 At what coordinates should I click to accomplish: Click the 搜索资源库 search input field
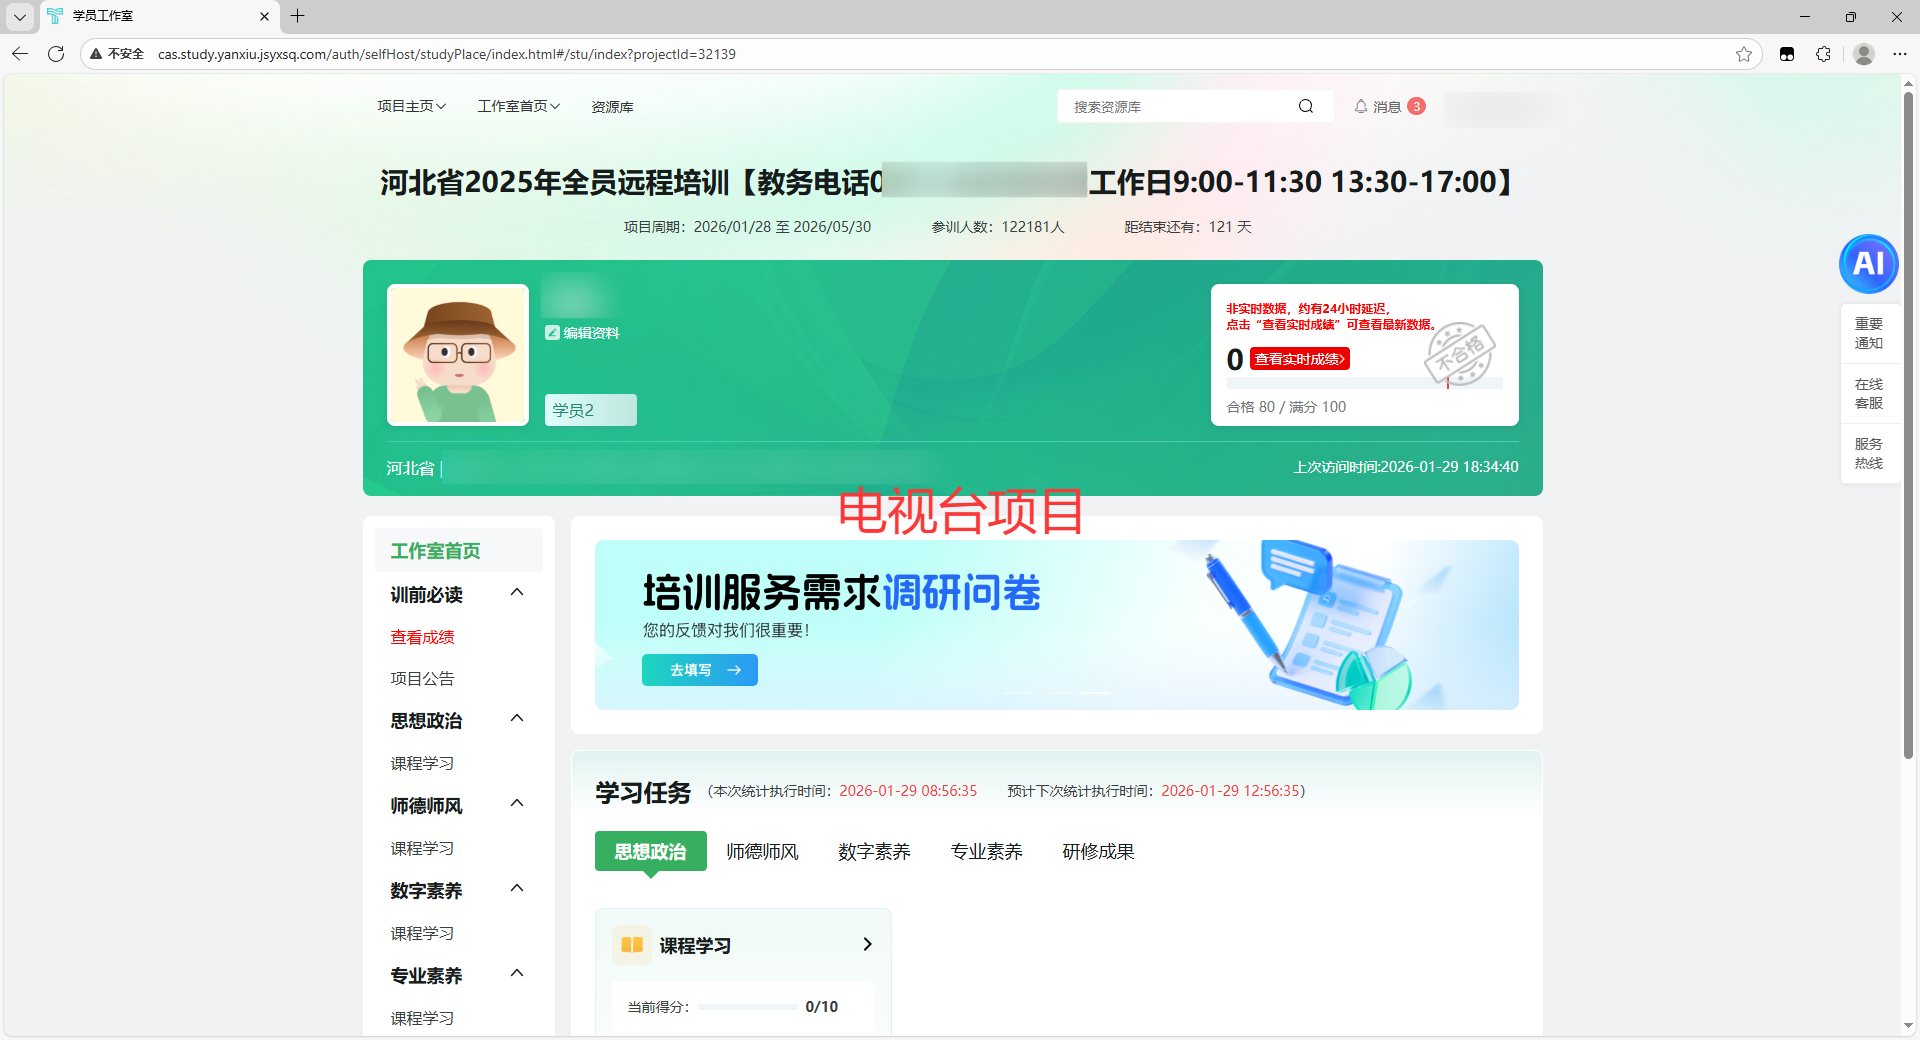1180,107
